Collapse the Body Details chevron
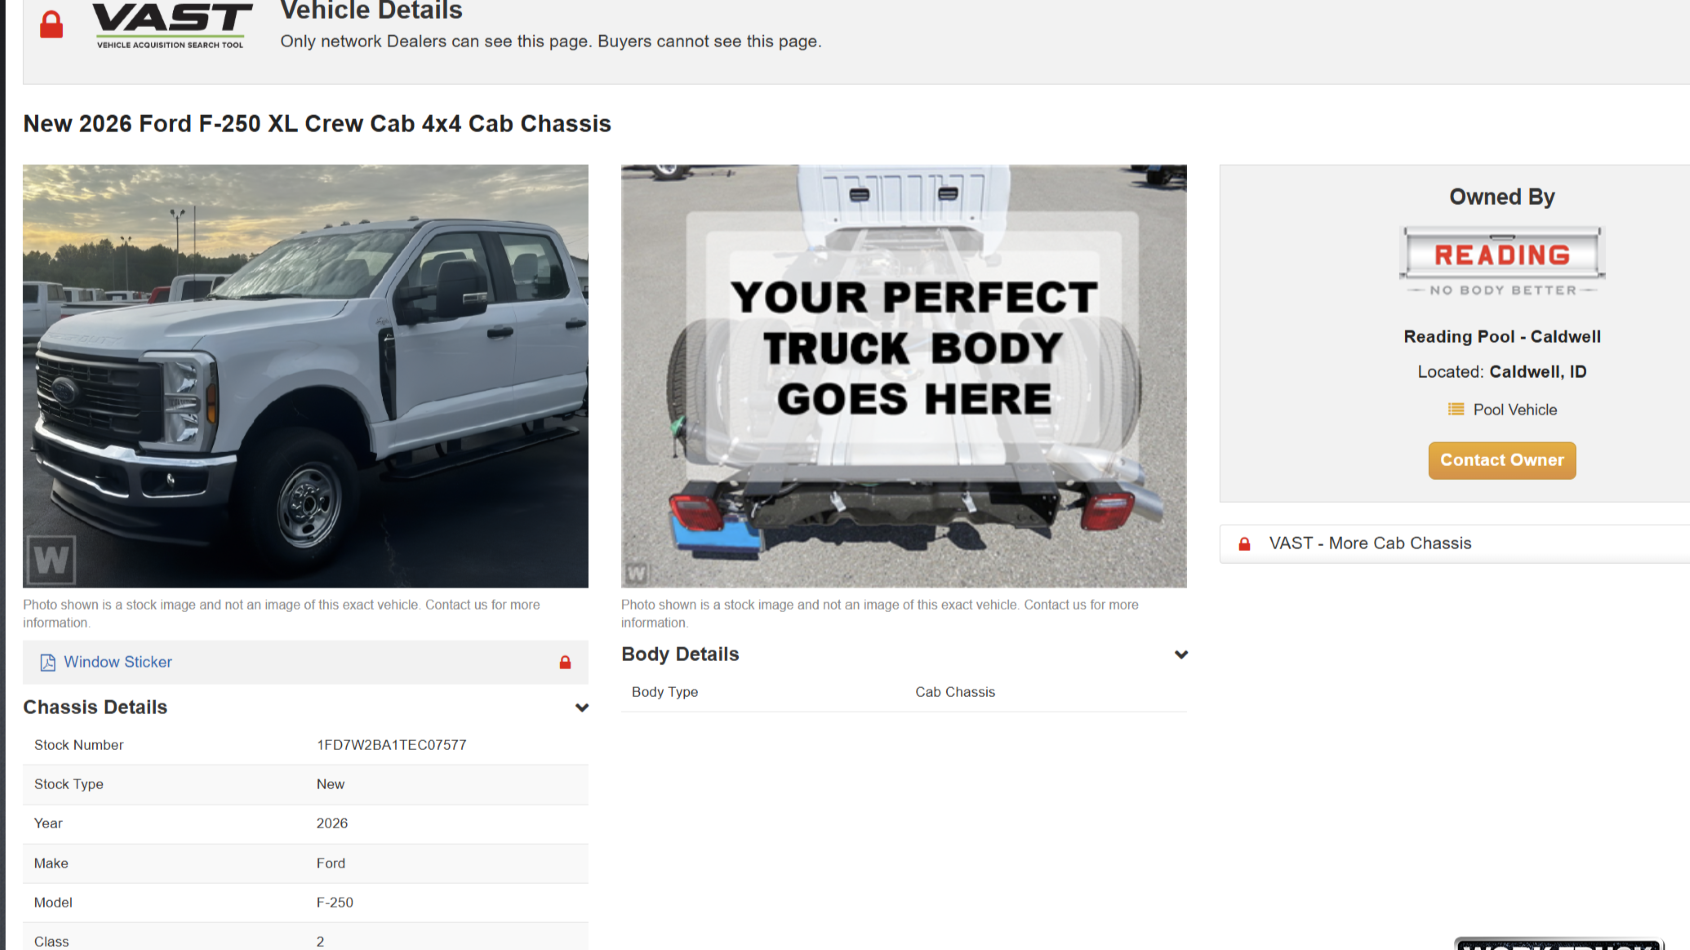Viewport: 1690px width, 950px height. [1180, 655]
